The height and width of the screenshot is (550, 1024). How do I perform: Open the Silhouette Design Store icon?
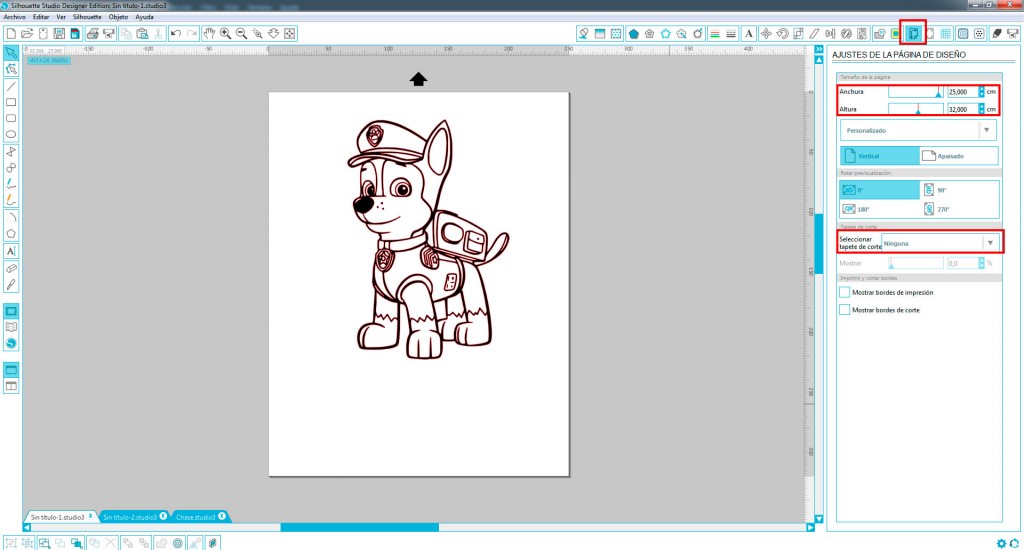point(11,344)
